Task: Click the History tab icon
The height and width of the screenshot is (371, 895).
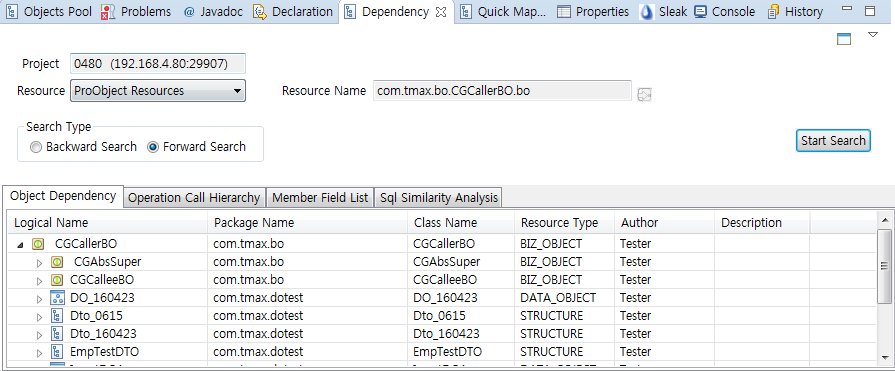Action: pyautogui.click(x=773, y=12)
